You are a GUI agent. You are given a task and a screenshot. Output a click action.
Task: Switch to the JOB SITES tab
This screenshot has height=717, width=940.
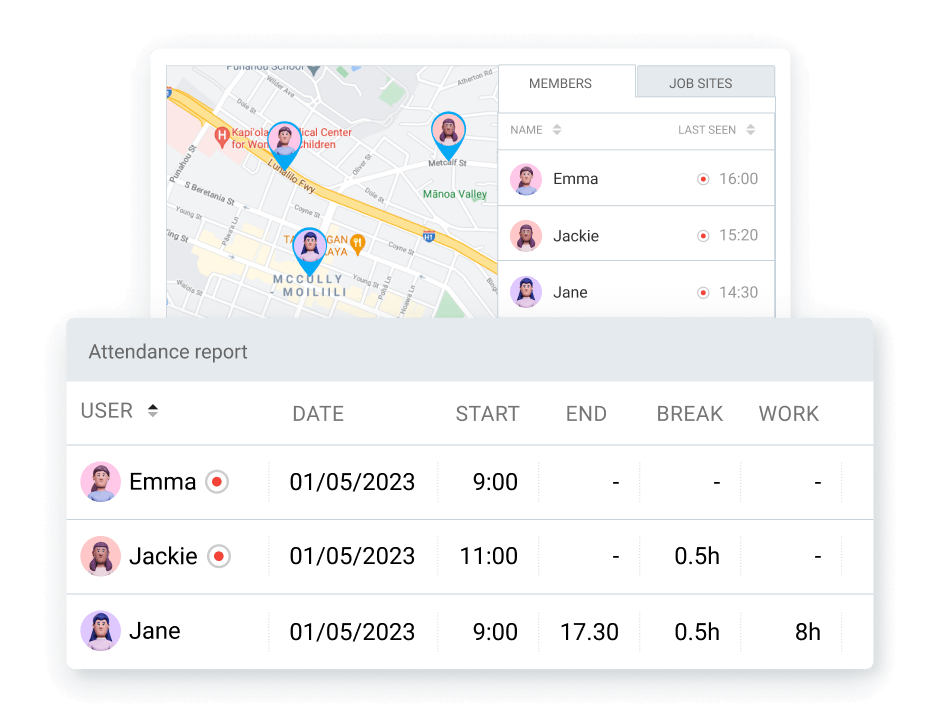[706, 83]
